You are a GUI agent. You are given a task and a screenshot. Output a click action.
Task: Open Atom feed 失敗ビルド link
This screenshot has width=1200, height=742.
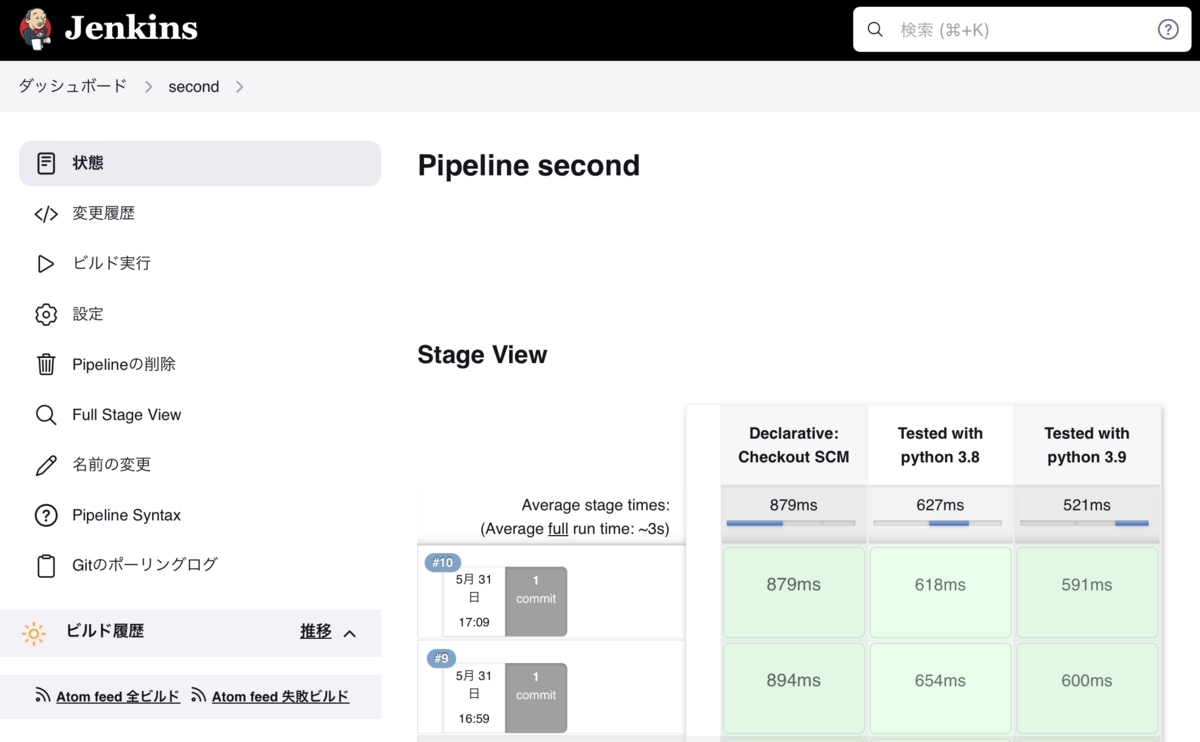coord(281,696)
